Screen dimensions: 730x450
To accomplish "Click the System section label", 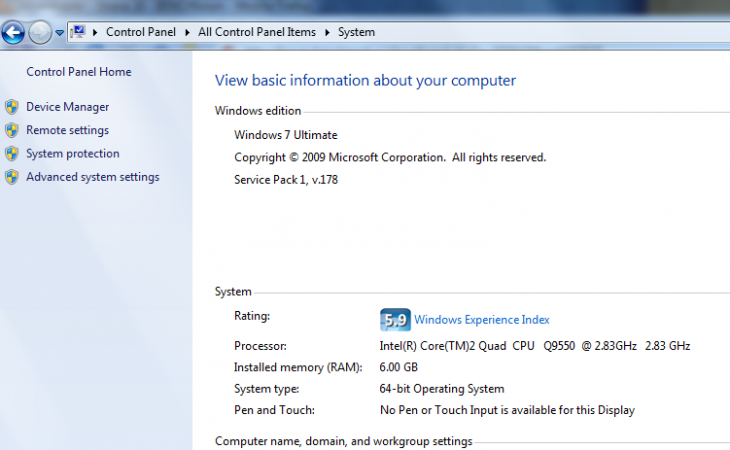I will 233,292.
